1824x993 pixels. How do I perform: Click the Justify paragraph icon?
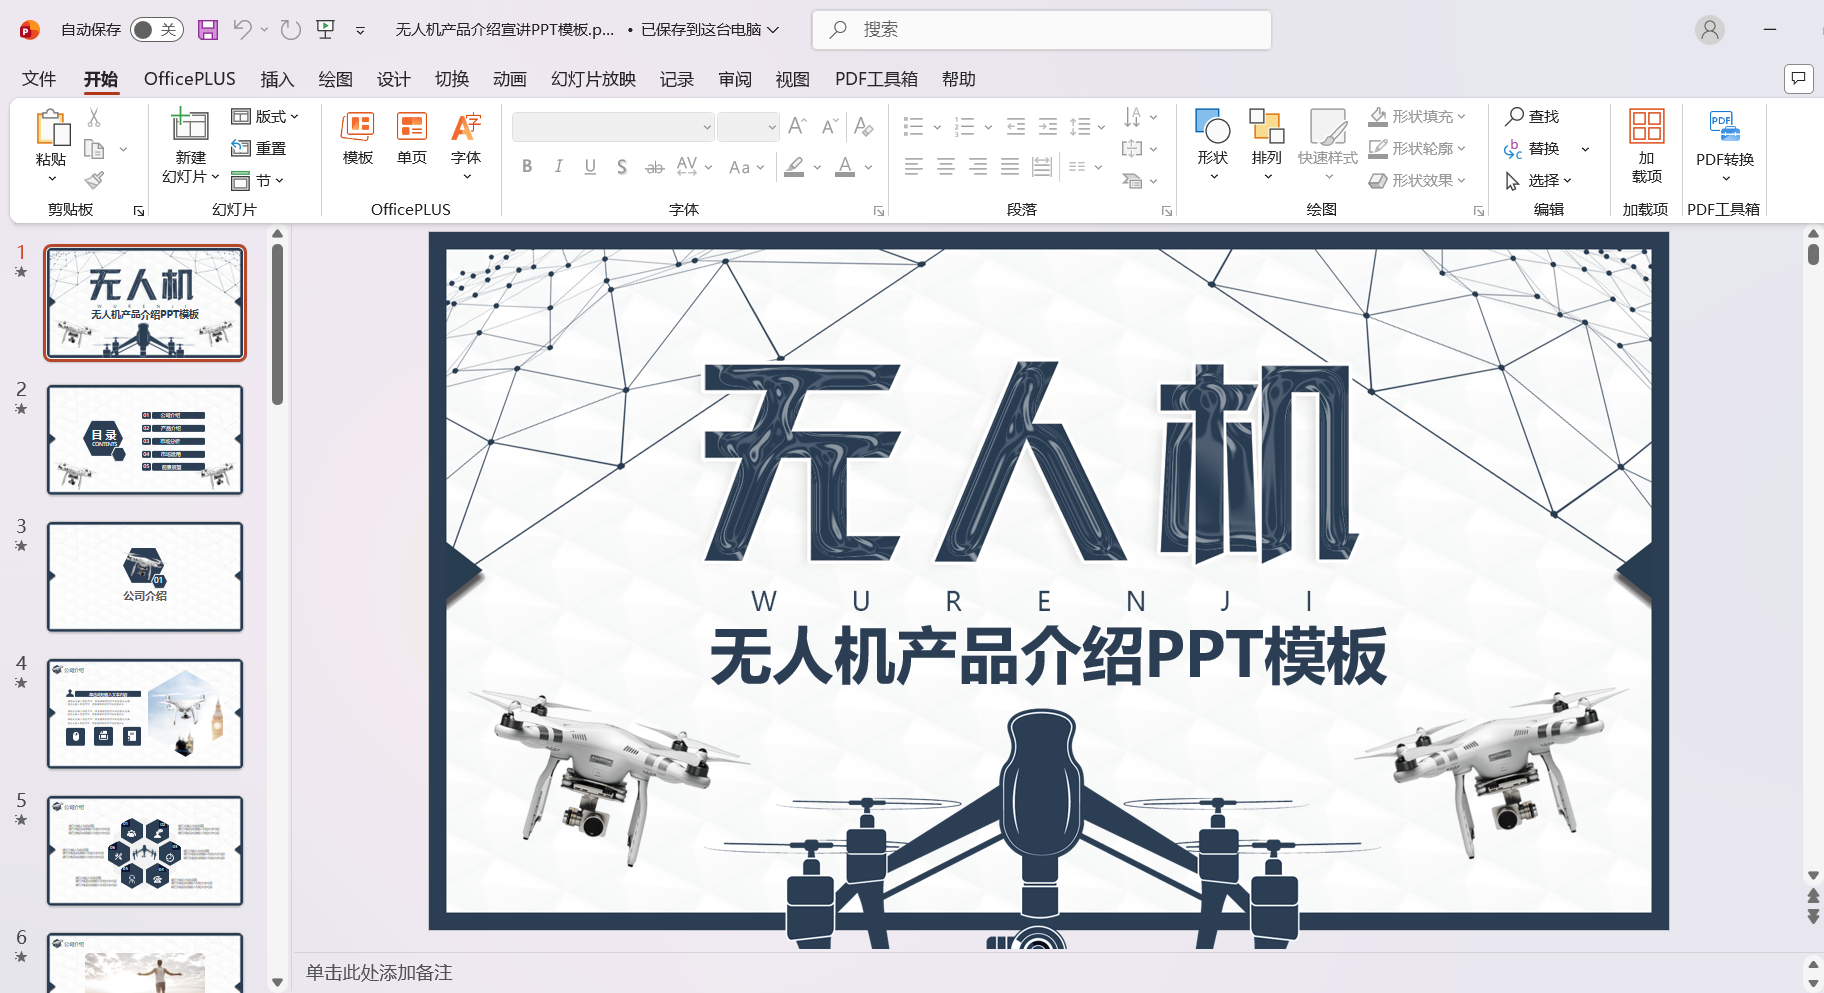(x=1010, y=167)
